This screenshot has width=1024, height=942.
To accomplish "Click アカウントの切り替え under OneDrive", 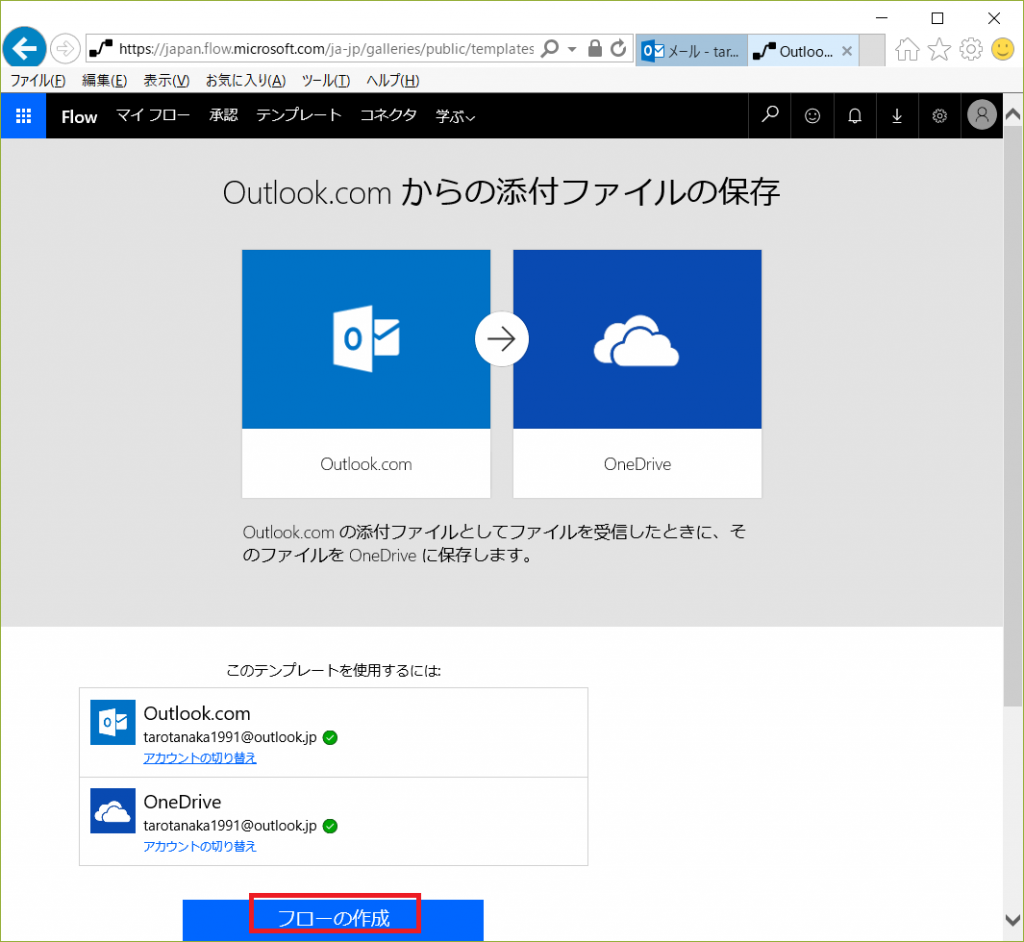I will click(x=200, y=846).
